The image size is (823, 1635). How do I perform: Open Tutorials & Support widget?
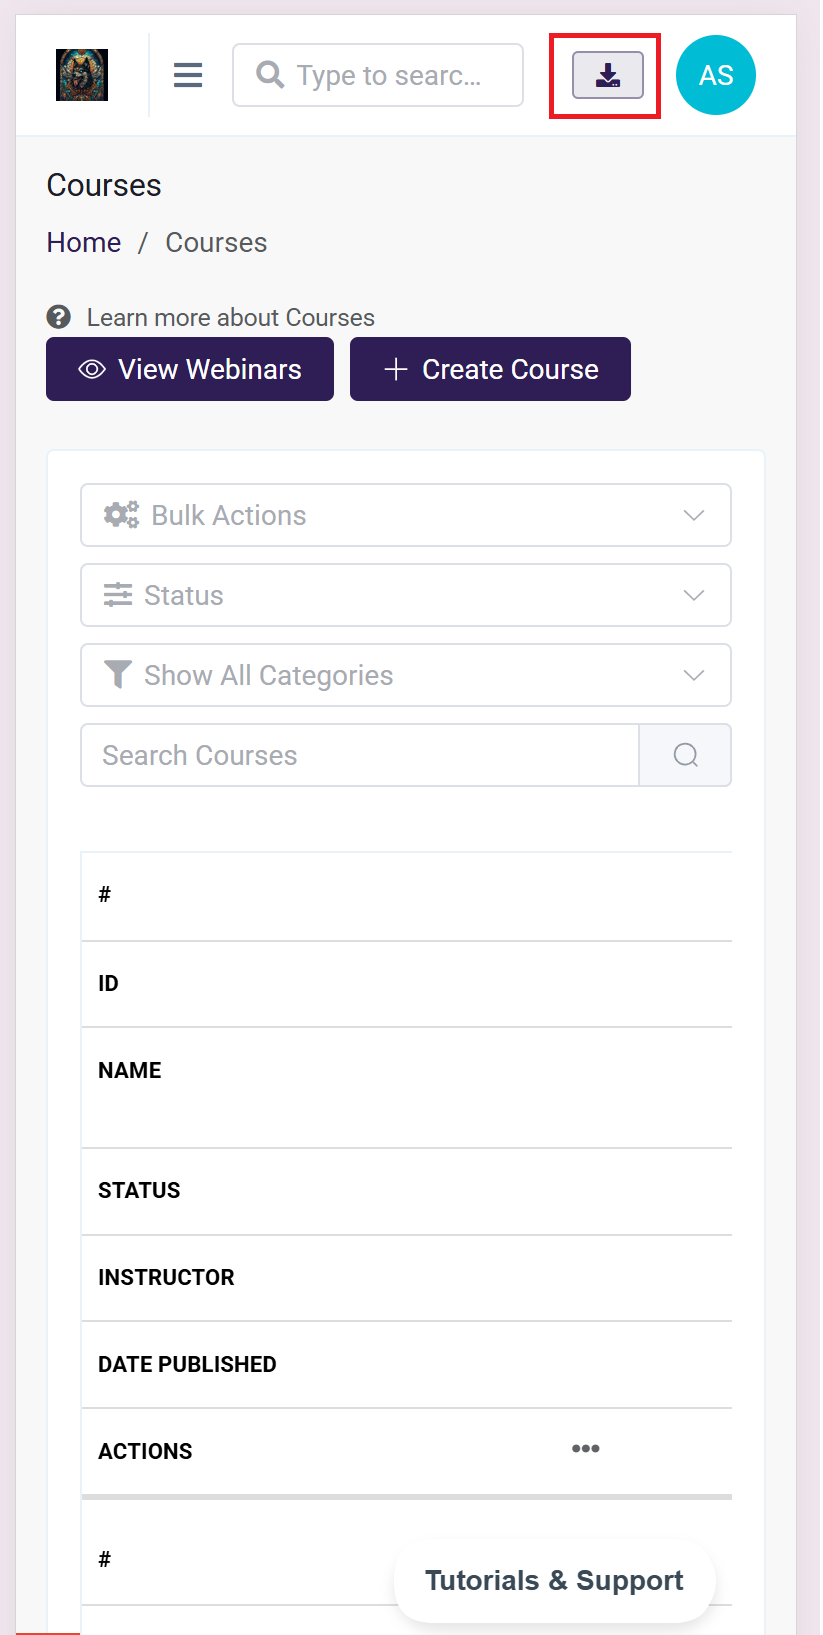pyautogui.click(x=554, y=1580)
